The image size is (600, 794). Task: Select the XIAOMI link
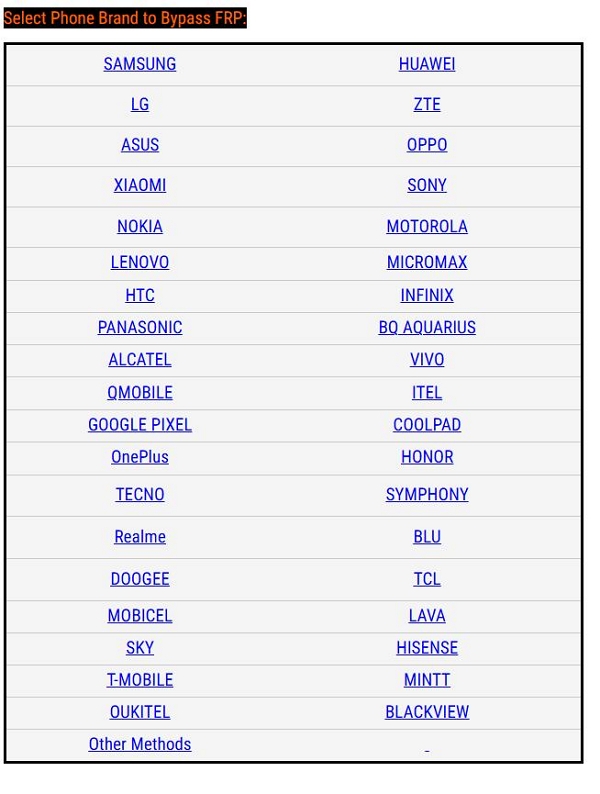(x=140, y=185)
